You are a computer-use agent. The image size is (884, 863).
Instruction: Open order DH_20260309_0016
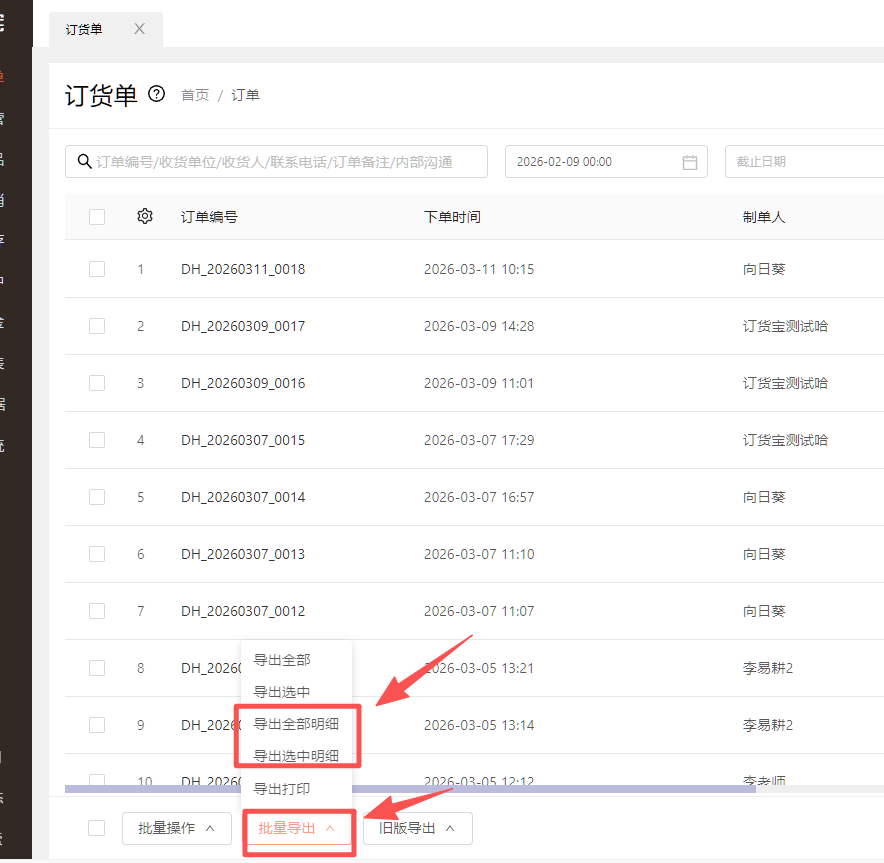click(x=243, y=383)
